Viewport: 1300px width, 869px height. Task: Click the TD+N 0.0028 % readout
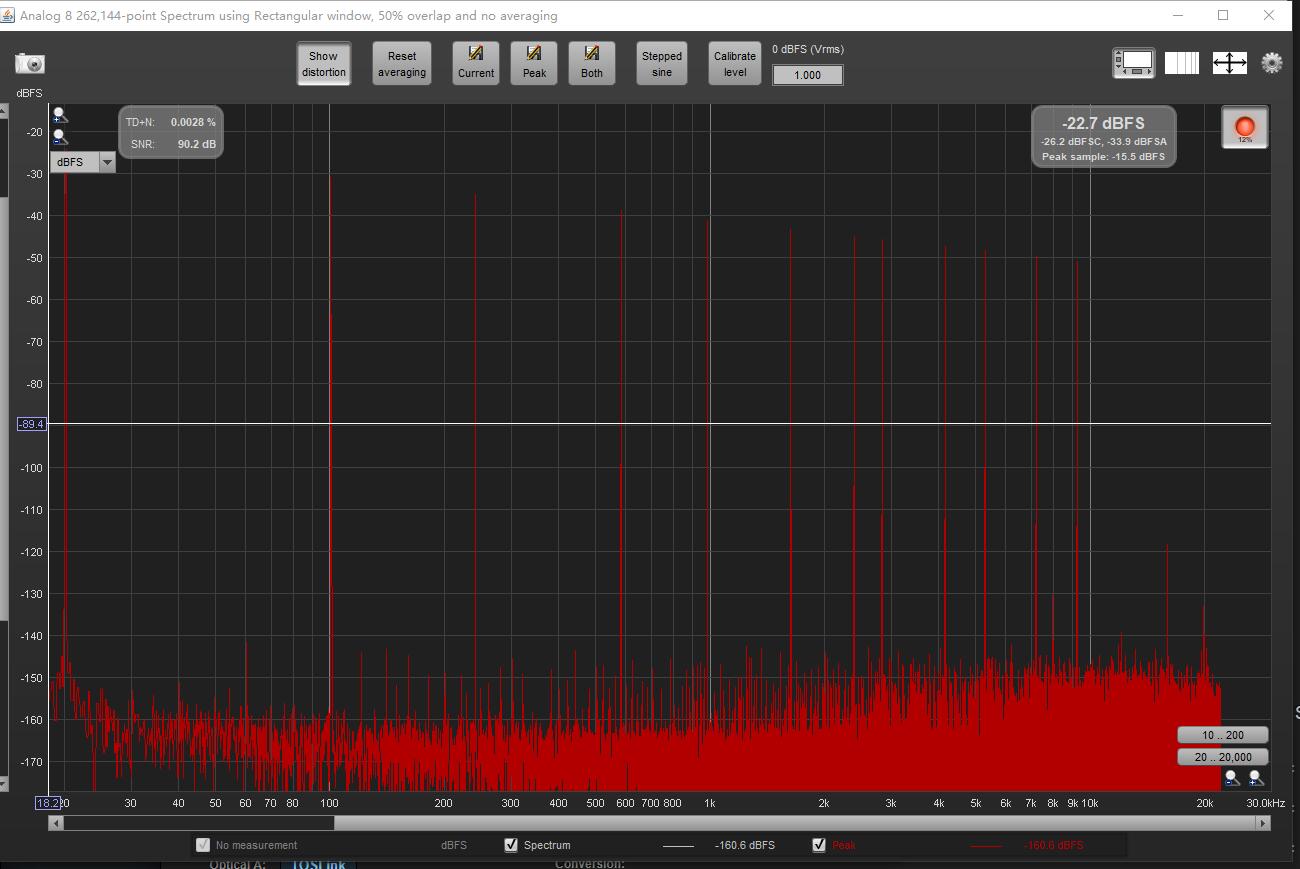[x=170, y=122]
